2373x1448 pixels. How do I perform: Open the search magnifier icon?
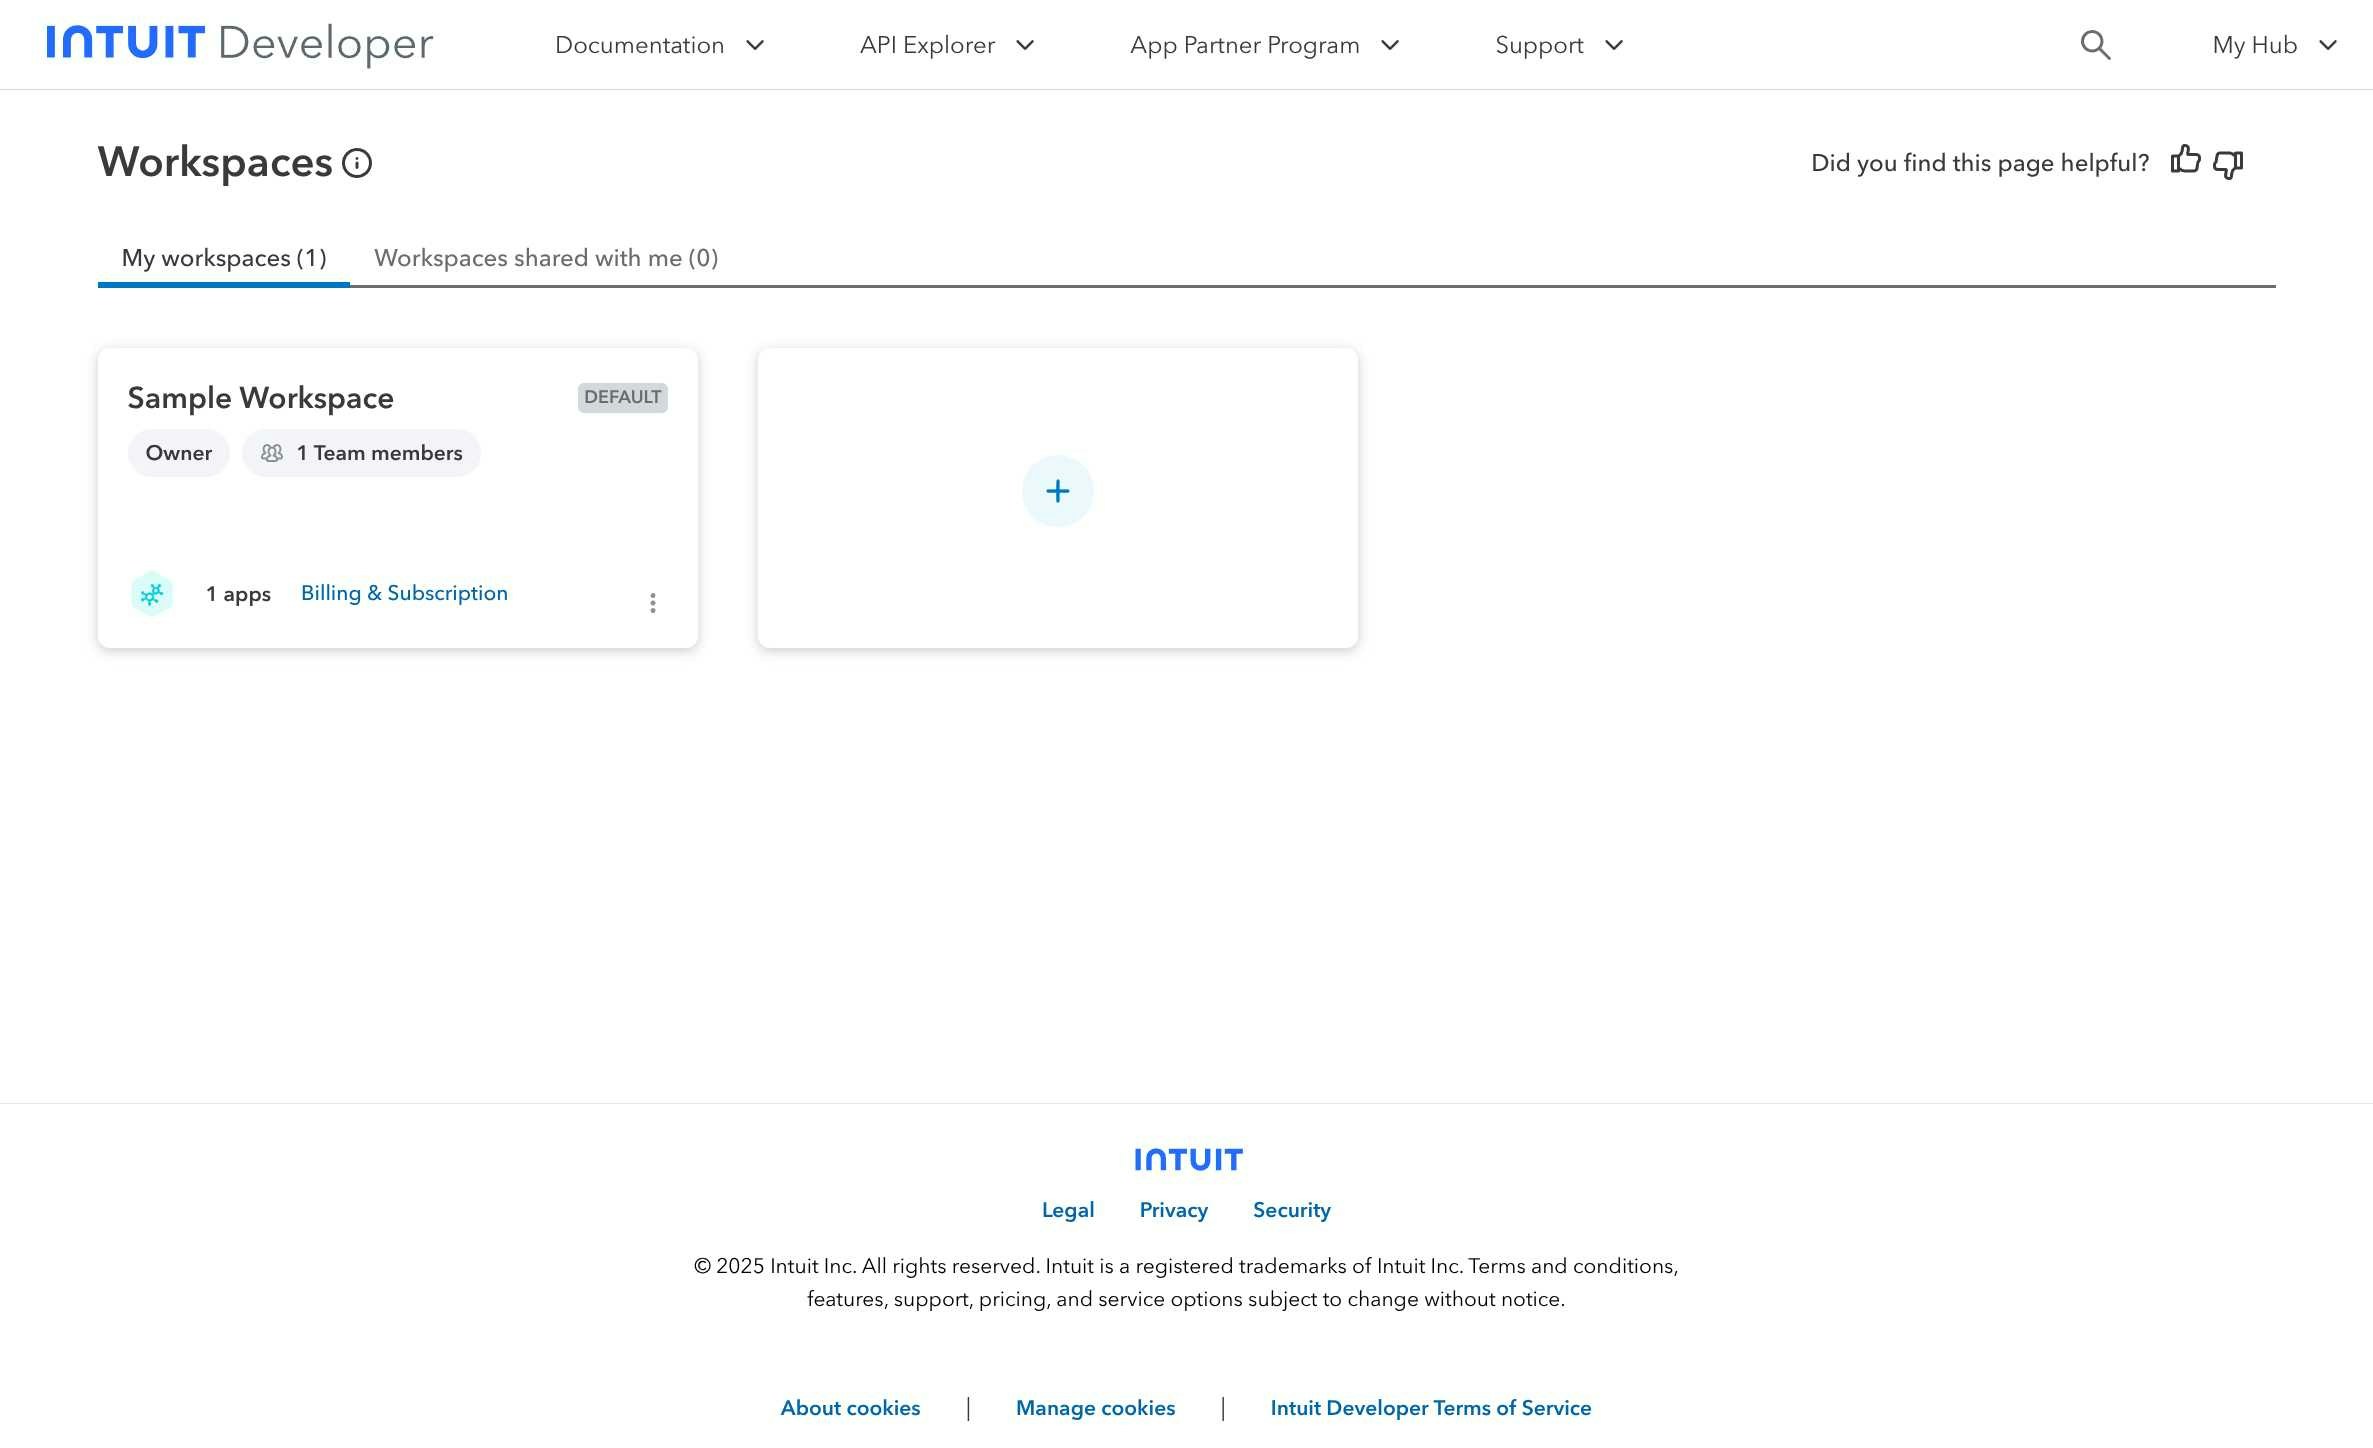click(x=2095, y=45)
